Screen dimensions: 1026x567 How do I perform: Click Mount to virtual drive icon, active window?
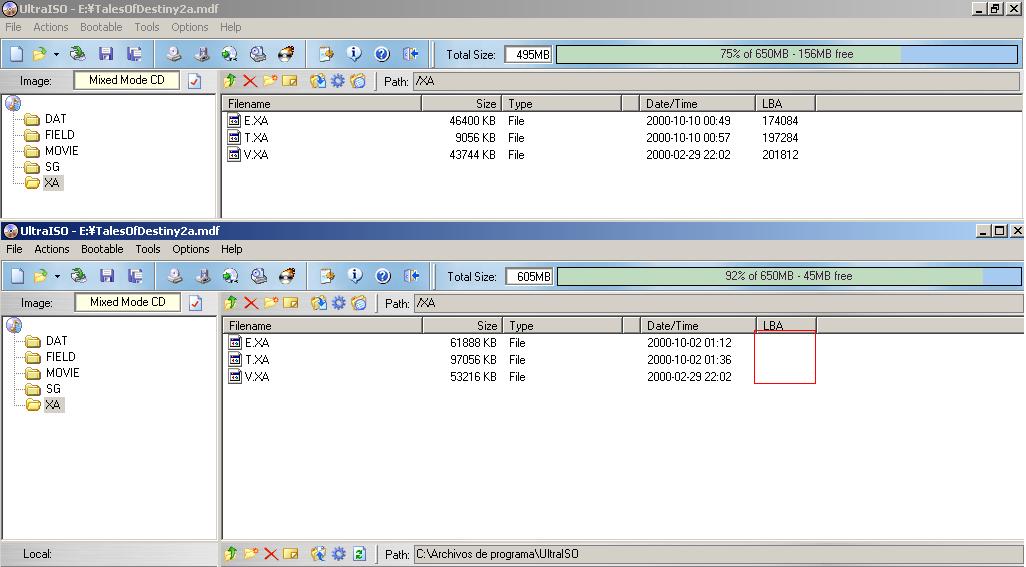[259, 276]
